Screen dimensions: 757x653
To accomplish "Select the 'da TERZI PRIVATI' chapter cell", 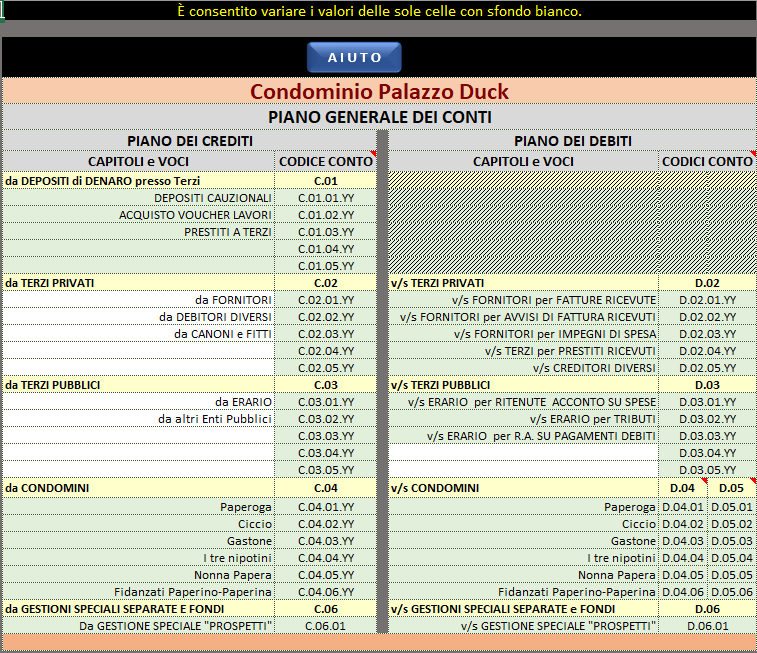I will pyautogui.click(x=139, y=283).
